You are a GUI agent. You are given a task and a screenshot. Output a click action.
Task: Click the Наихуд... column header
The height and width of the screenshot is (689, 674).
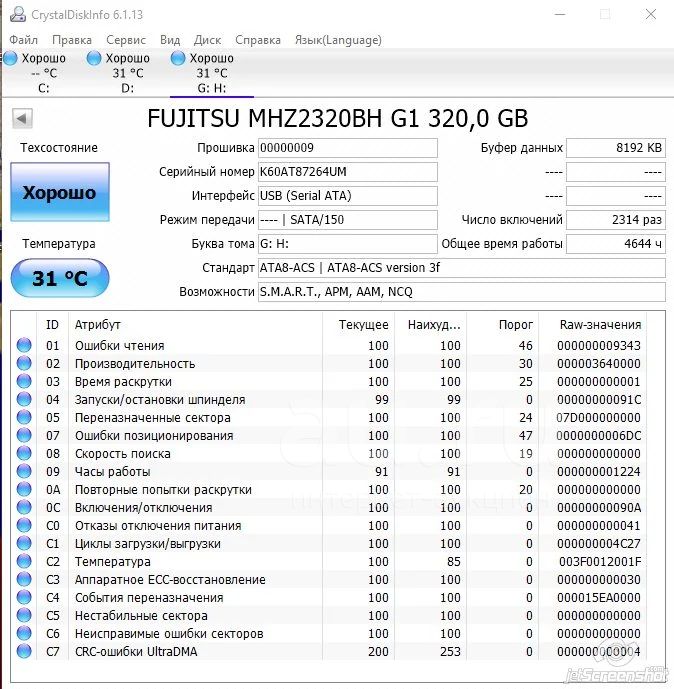431,325
